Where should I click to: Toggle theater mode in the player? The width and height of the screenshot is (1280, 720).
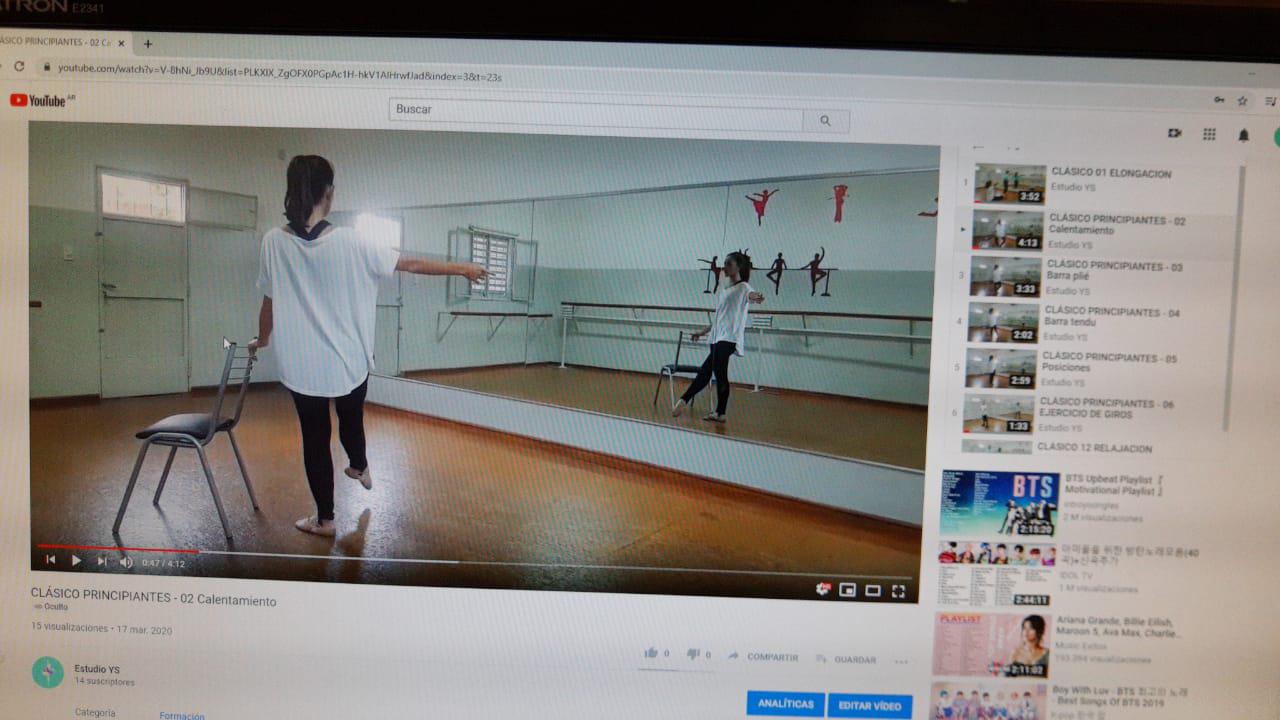tap(872, 590)
